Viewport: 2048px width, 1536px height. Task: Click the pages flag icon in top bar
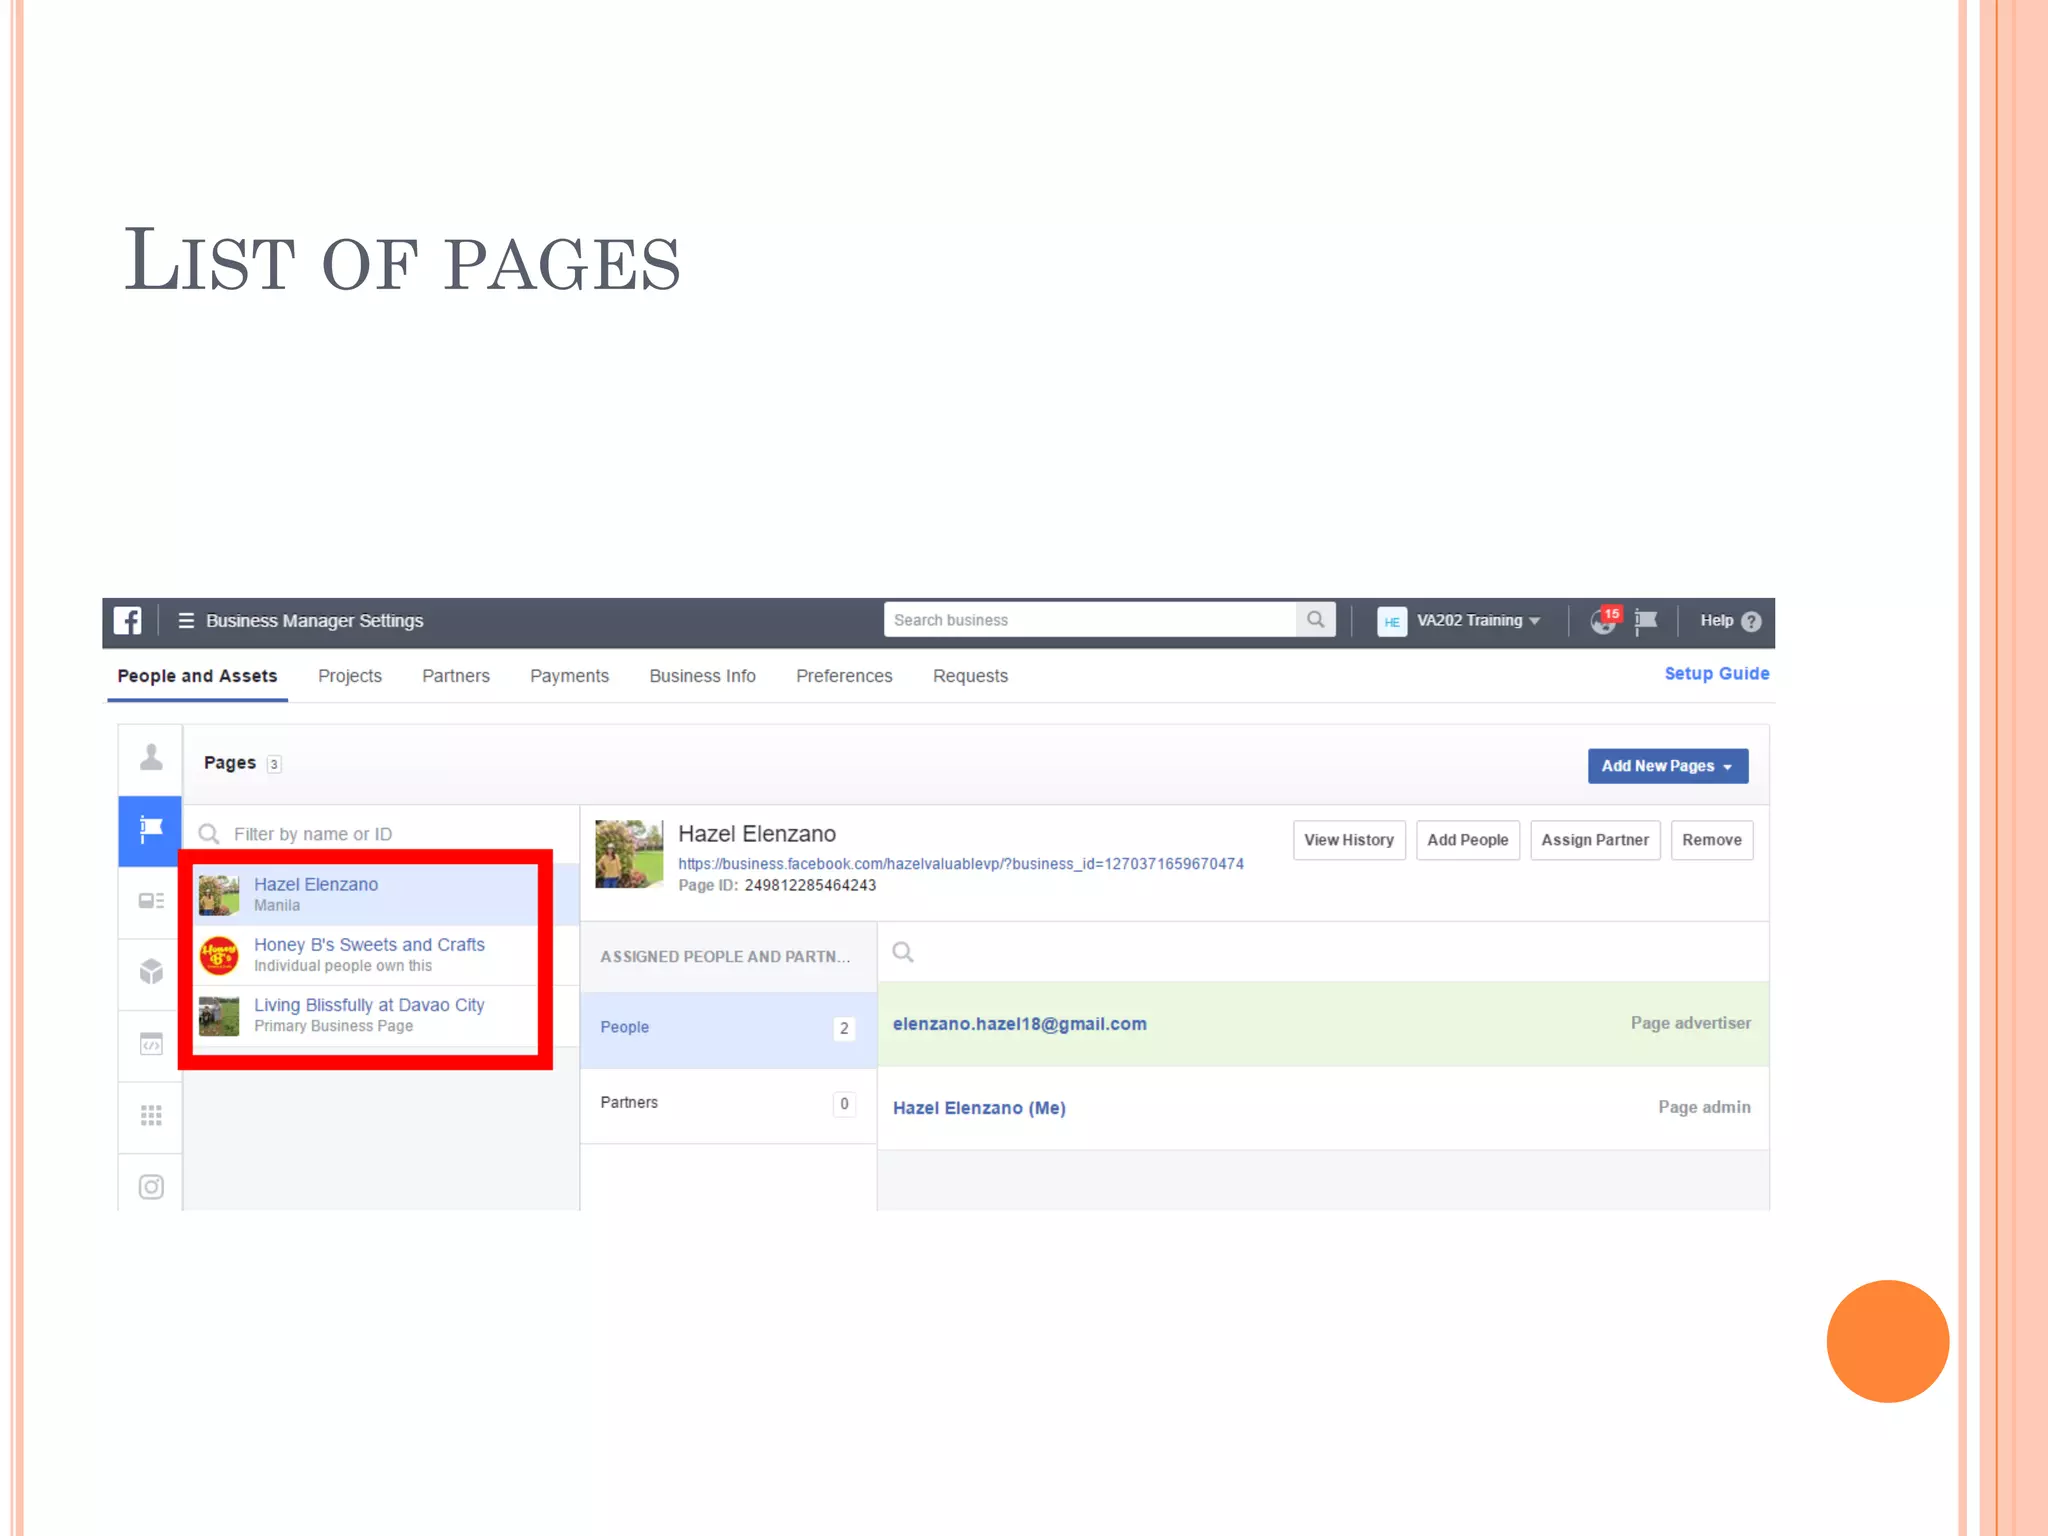(x=1646, y=621)
